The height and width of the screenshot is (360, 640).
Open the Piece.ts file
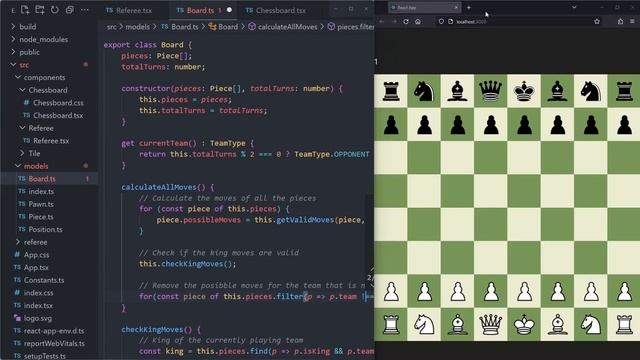coord(41,217)
